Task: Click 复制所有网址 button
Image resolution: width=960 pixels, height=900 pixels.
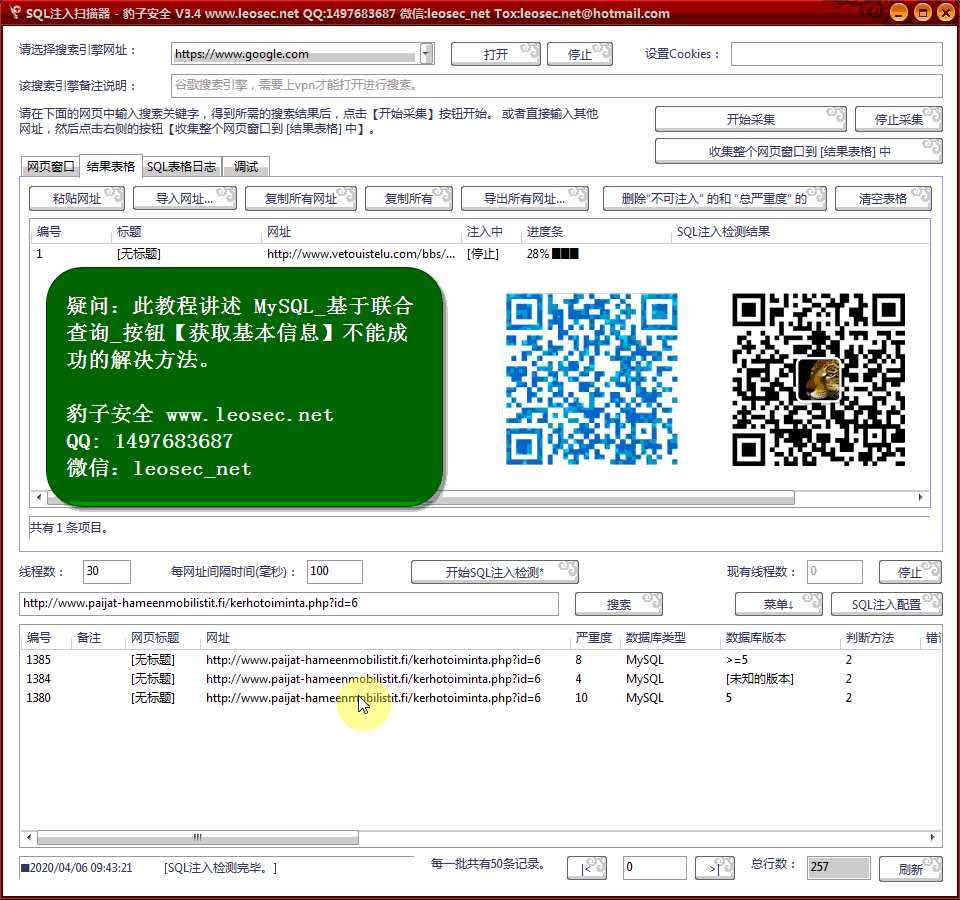Action: 301,198
